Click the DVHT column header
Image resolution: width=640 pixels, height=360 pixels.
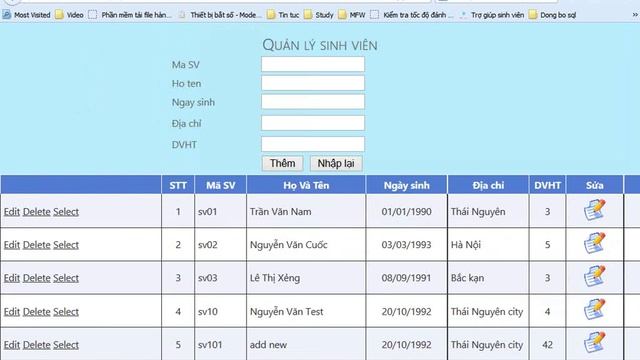(x=547, y=185)
